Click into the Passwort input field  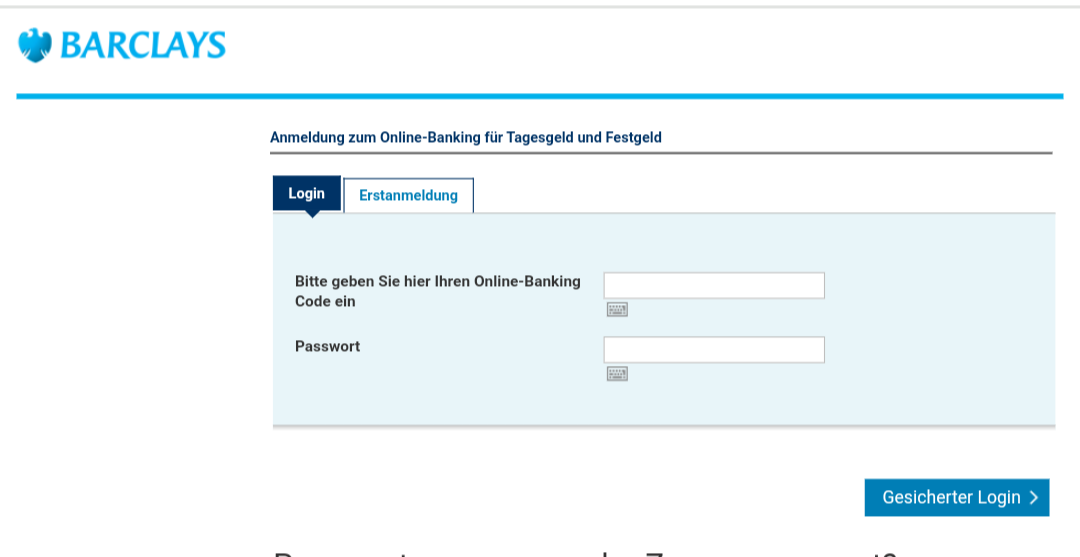714,350
